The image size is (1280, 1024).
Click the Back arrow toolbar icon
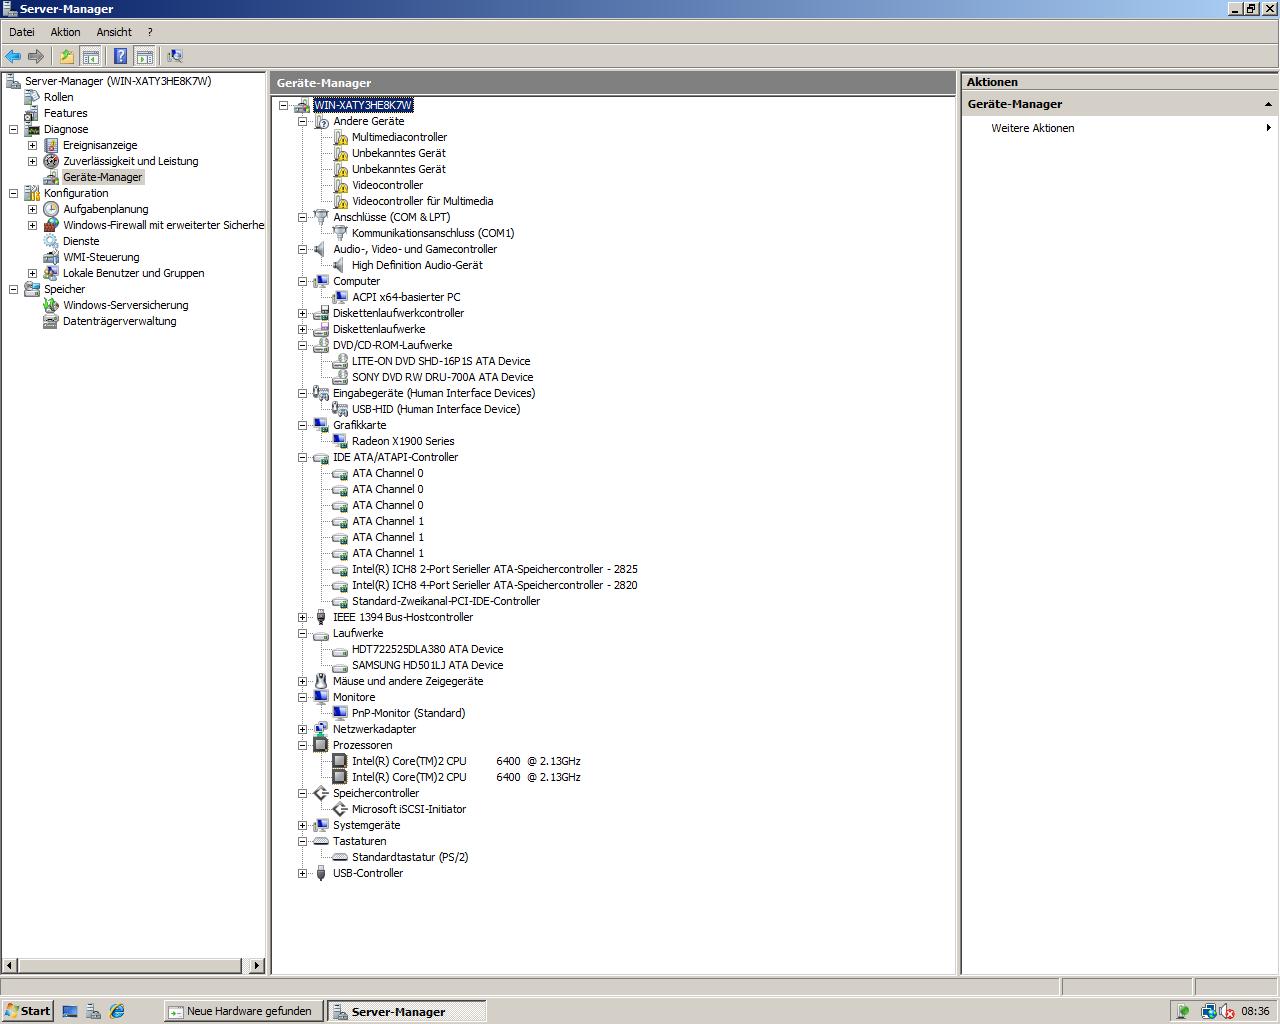click(13, 56)
